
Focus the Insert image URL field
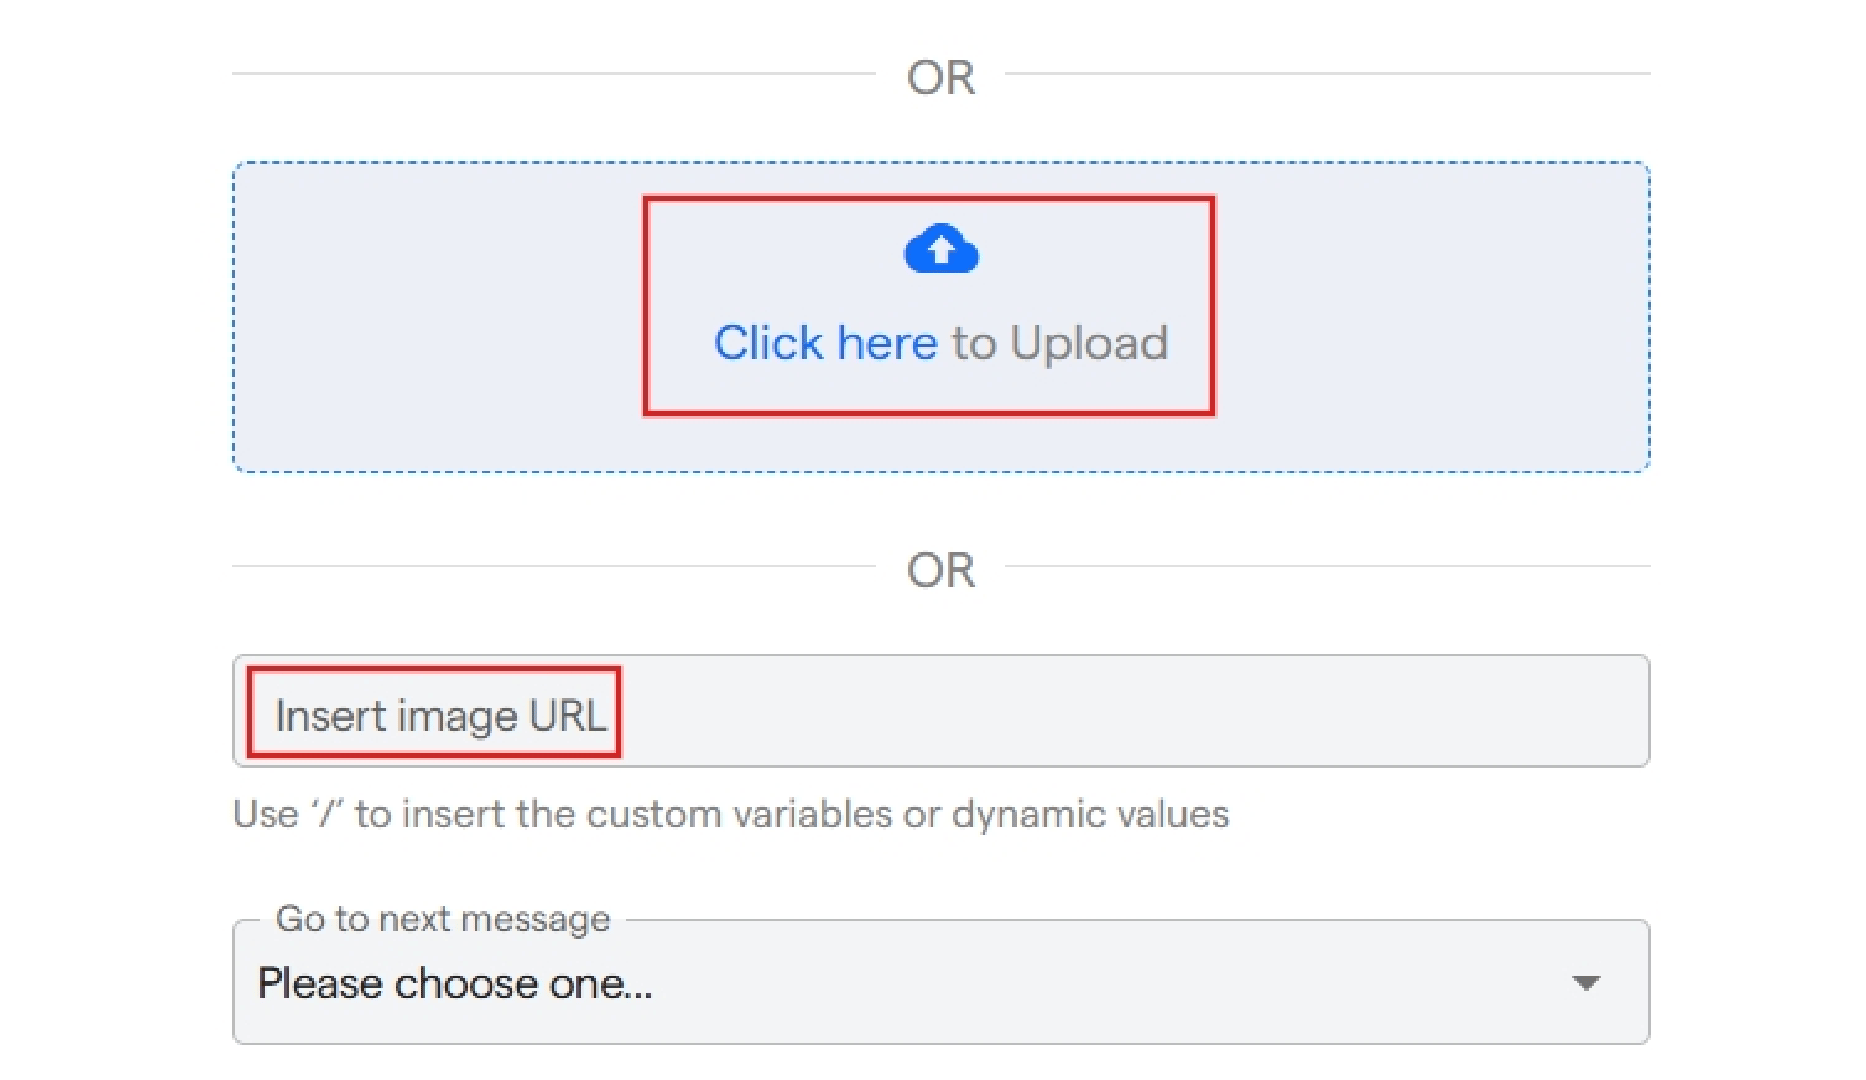[x=941, y=711]
